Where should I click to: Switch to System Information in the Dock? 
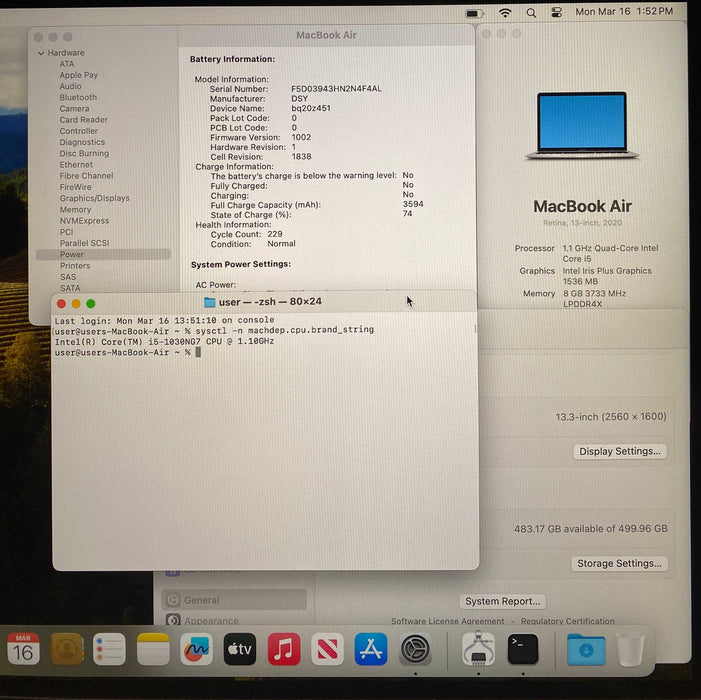pos(478,649)
